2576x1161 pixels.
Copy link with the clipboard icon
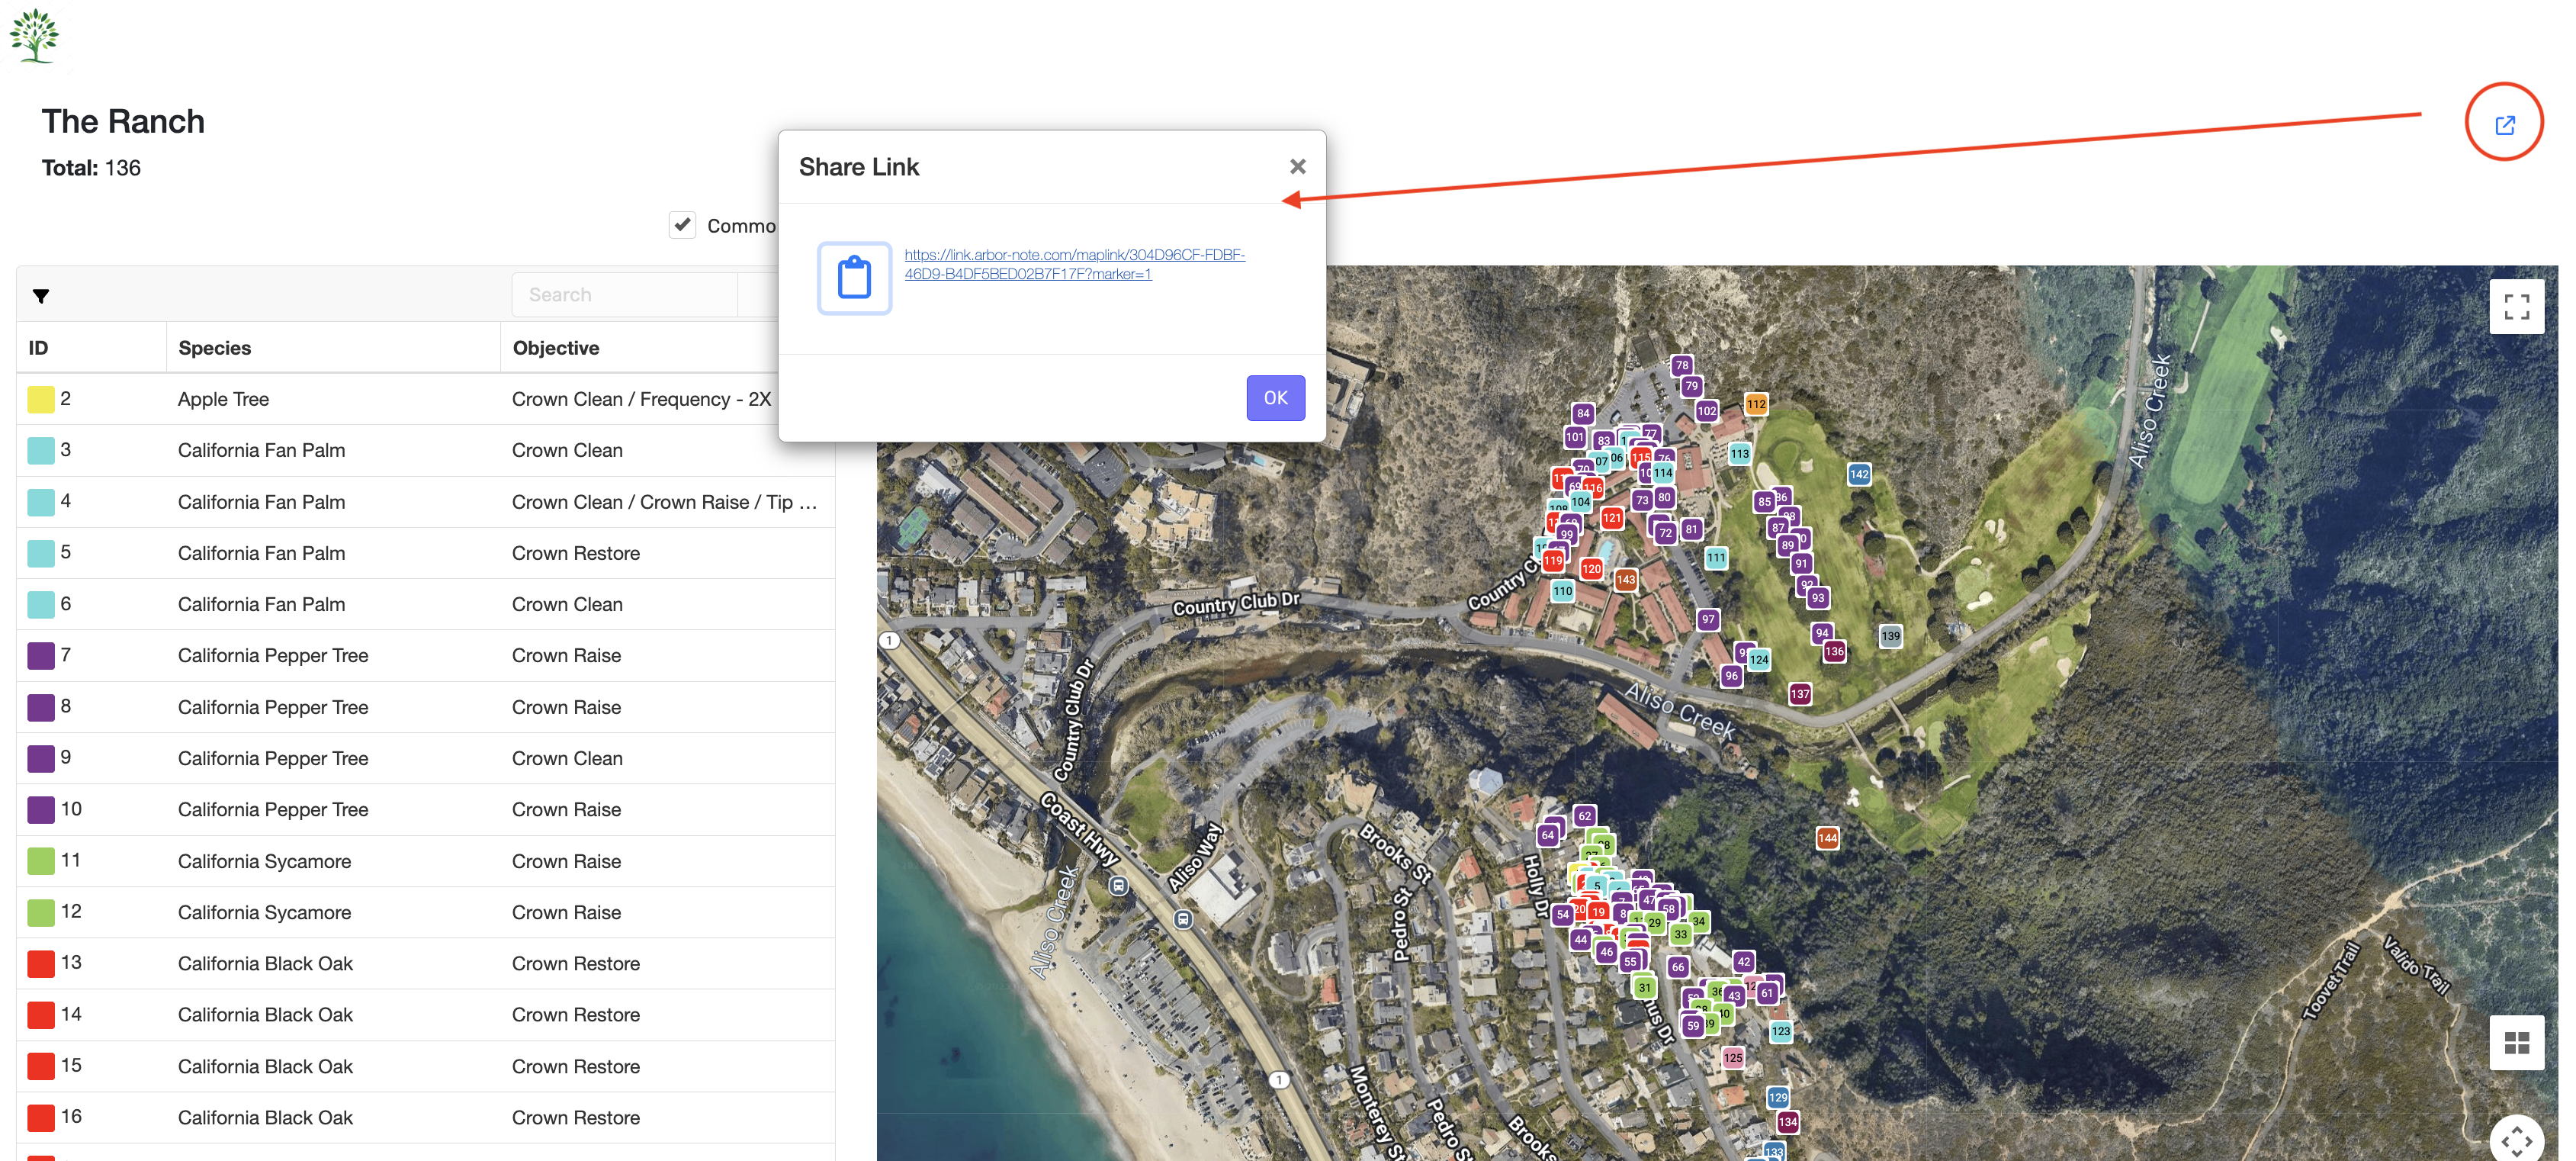coord(854,277)
